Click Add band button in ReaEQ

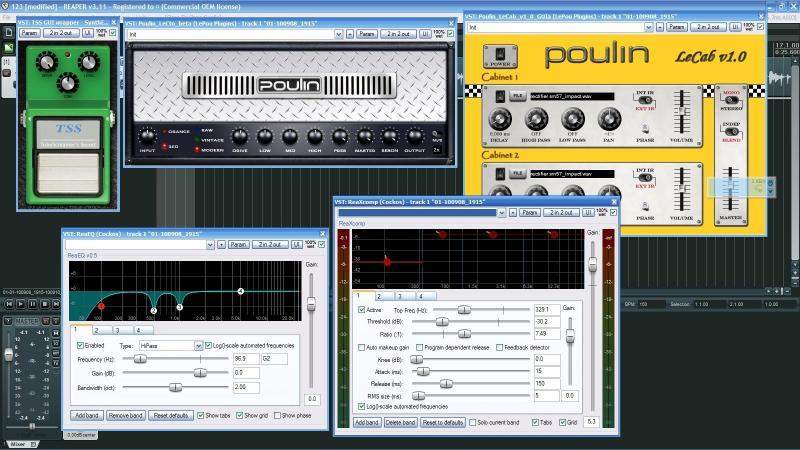(x=86, y=415)
